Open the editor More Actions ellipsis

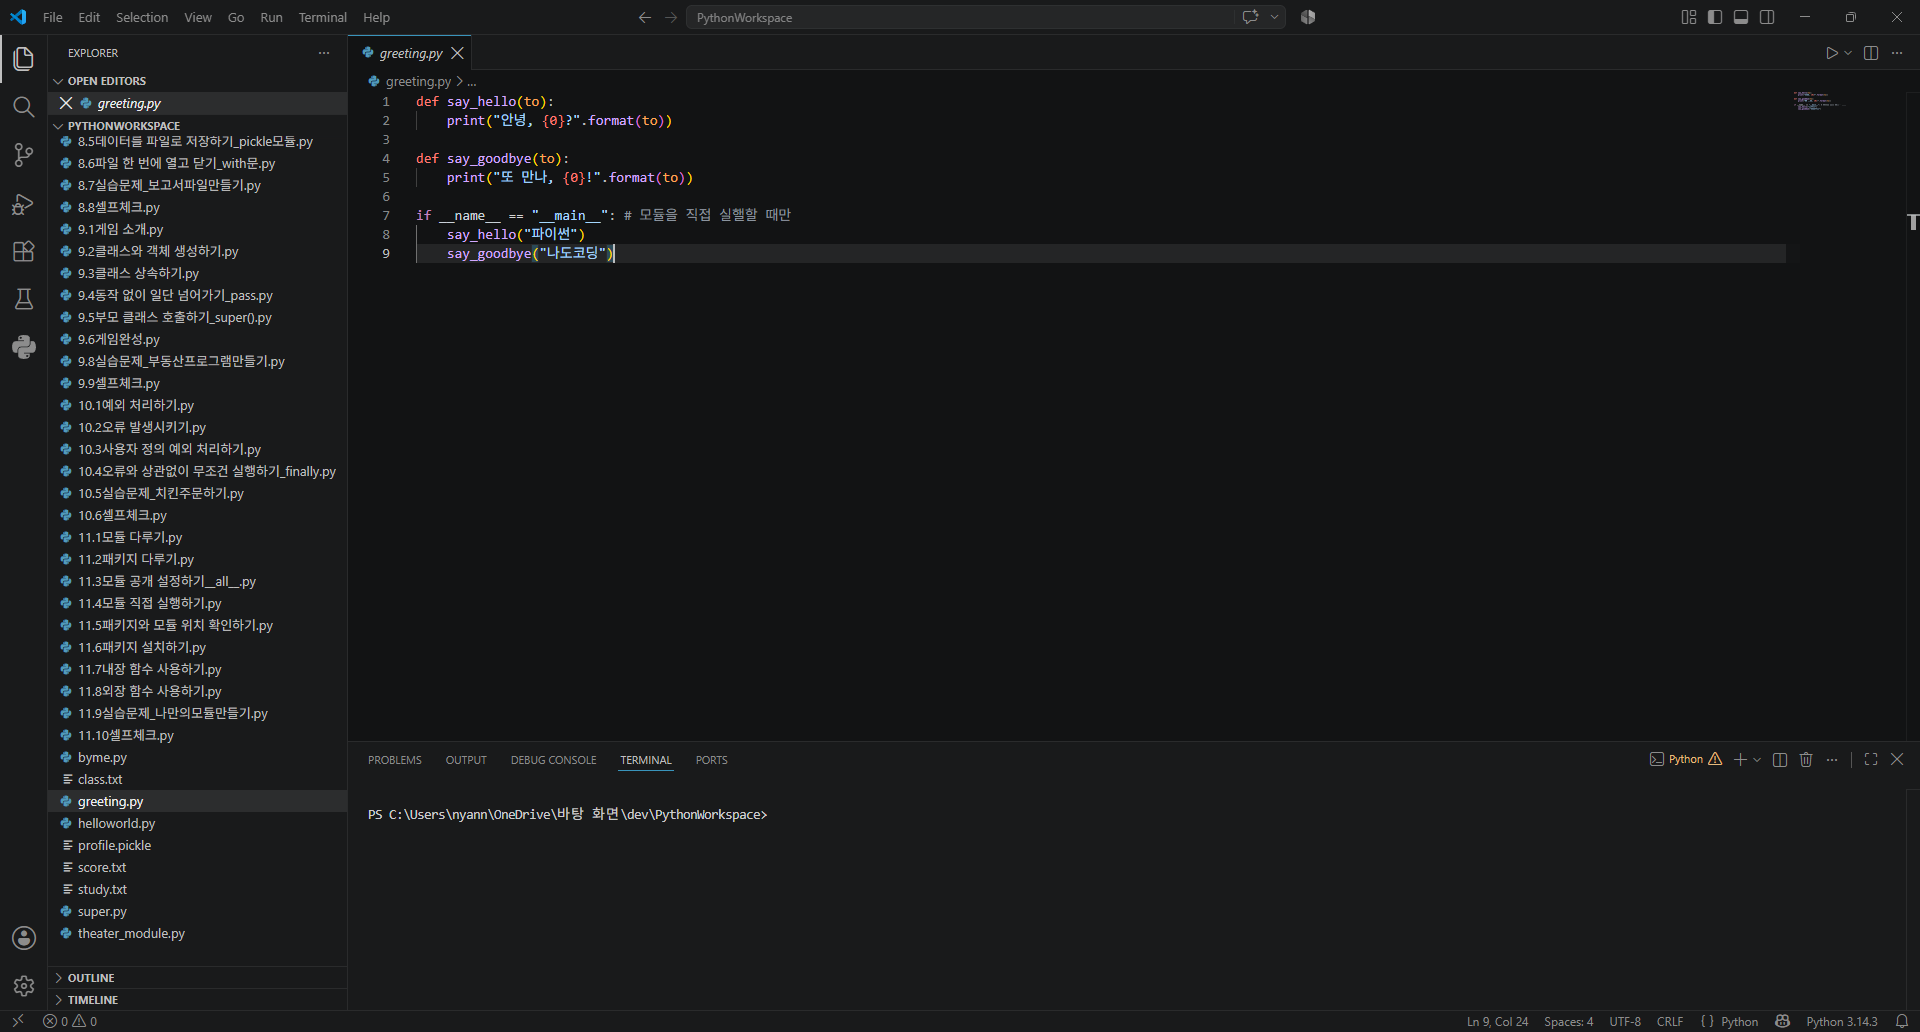[x=1897, y=53]
